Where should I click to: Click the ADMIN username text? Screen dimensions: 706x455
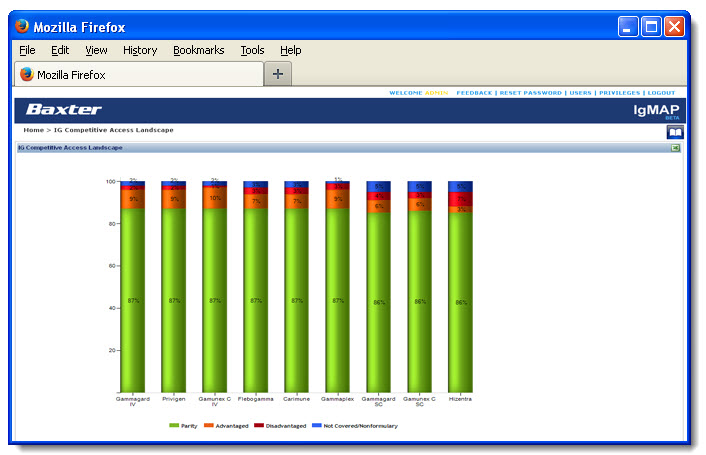pos(436,93)
